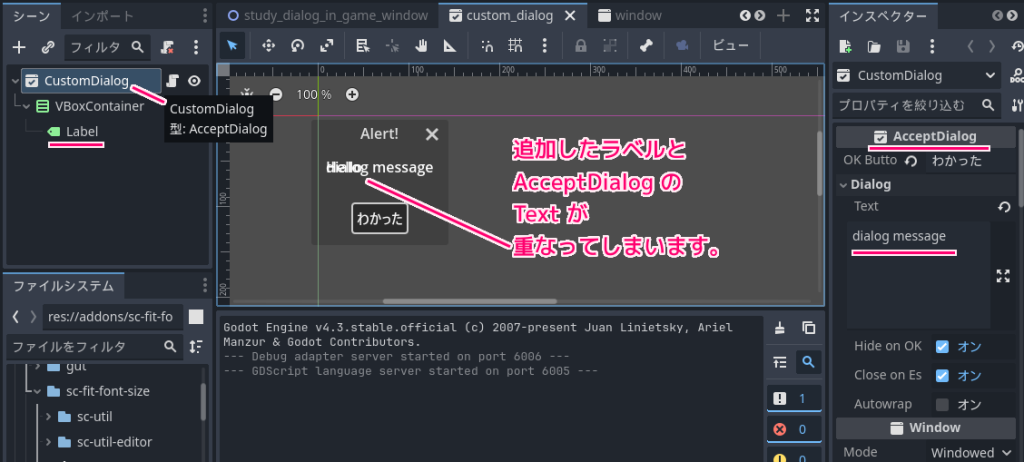The height and width of the screenshot is (462, 1024).
Task: Clear the output log with the broom icon
Action: coord(779,328)
